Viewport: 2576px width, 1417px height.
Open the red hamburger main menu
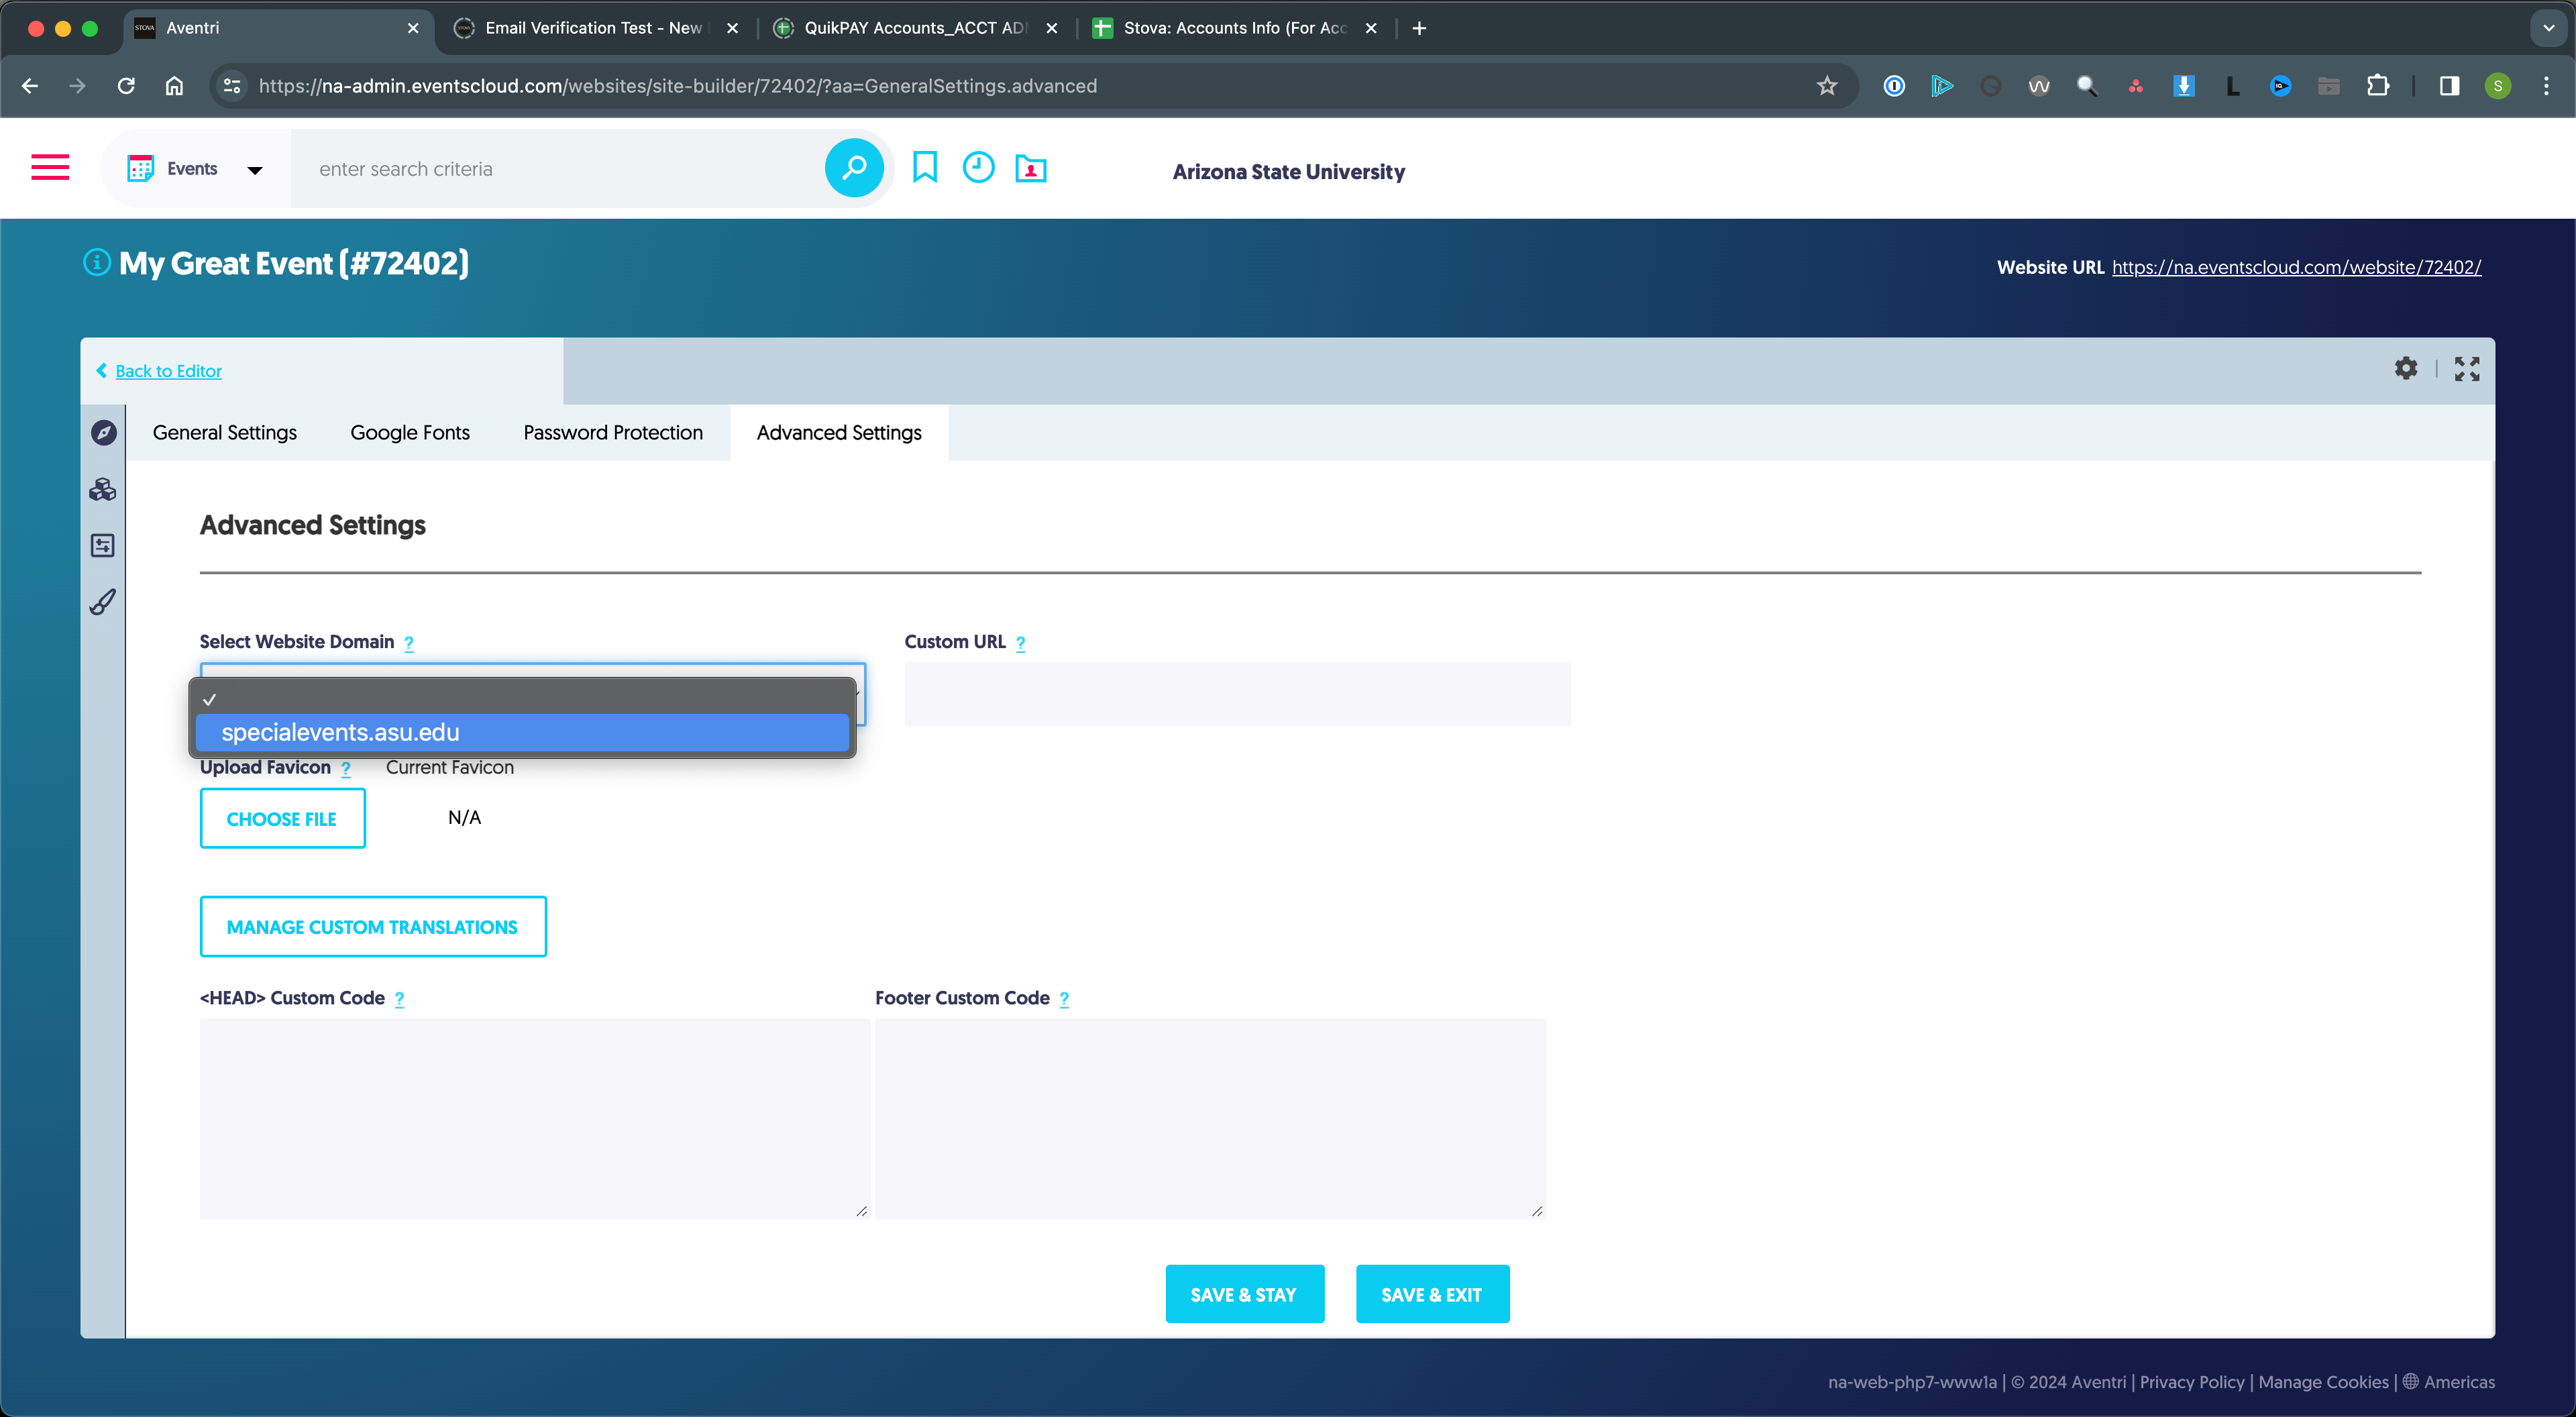(x=50, y=167)
